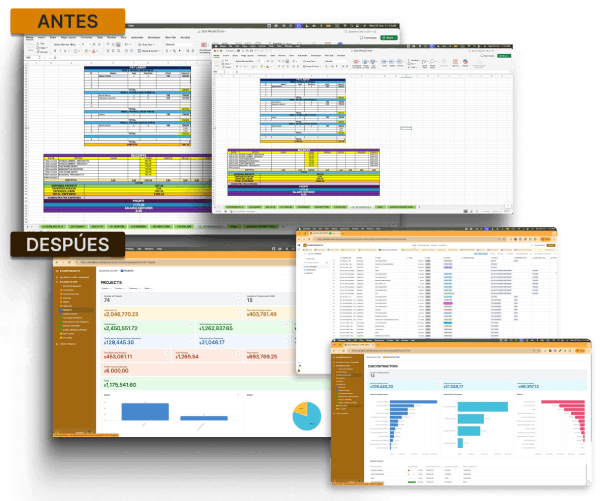Expand the 2,046,770.23 card
This screenshot has width=600, height=501.
point(238,310)
